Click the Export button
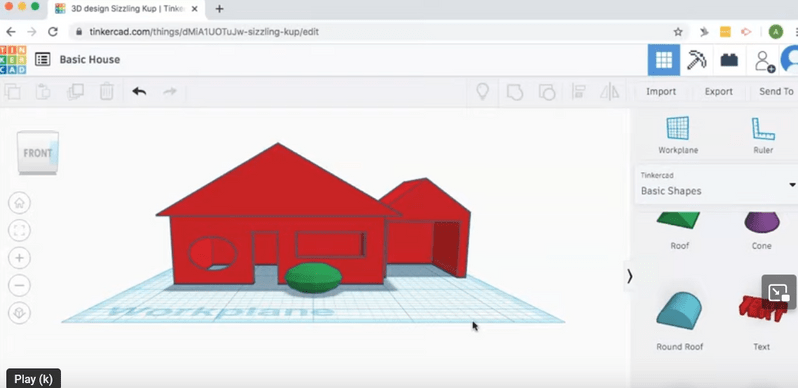Viewport: 798px width, 388px height. 719,92
